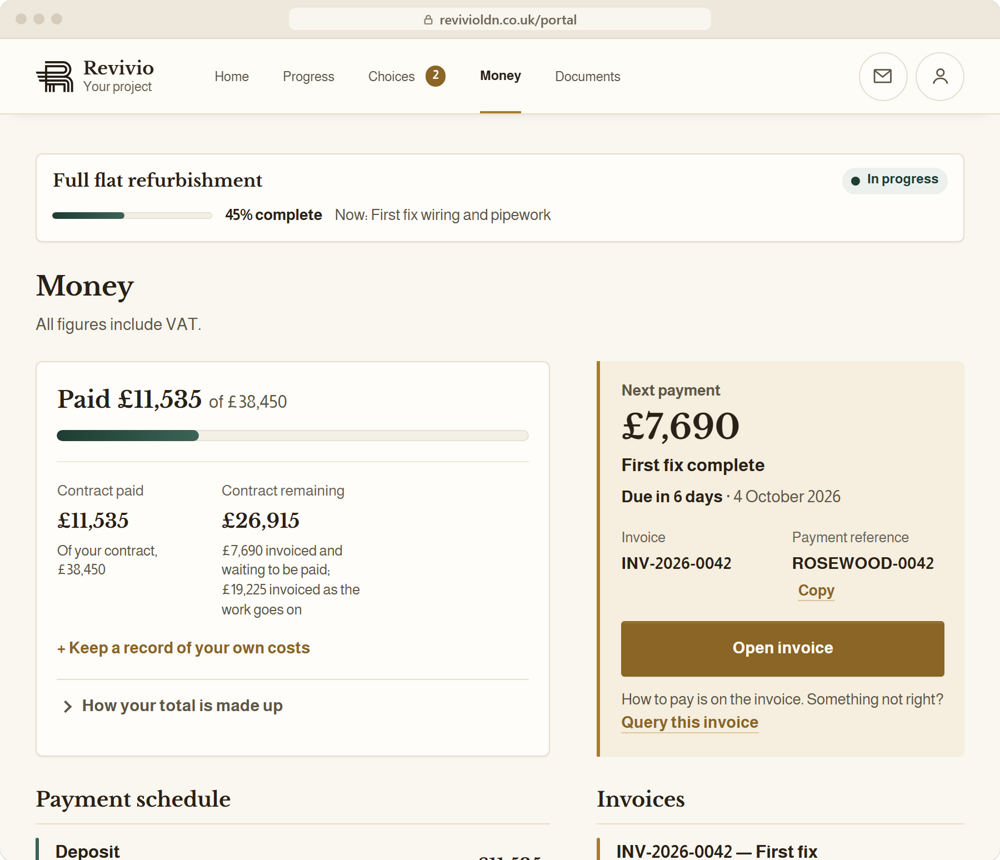
Task: Click the 'Of your contract, £38,450' note
Action: [108, 560]
